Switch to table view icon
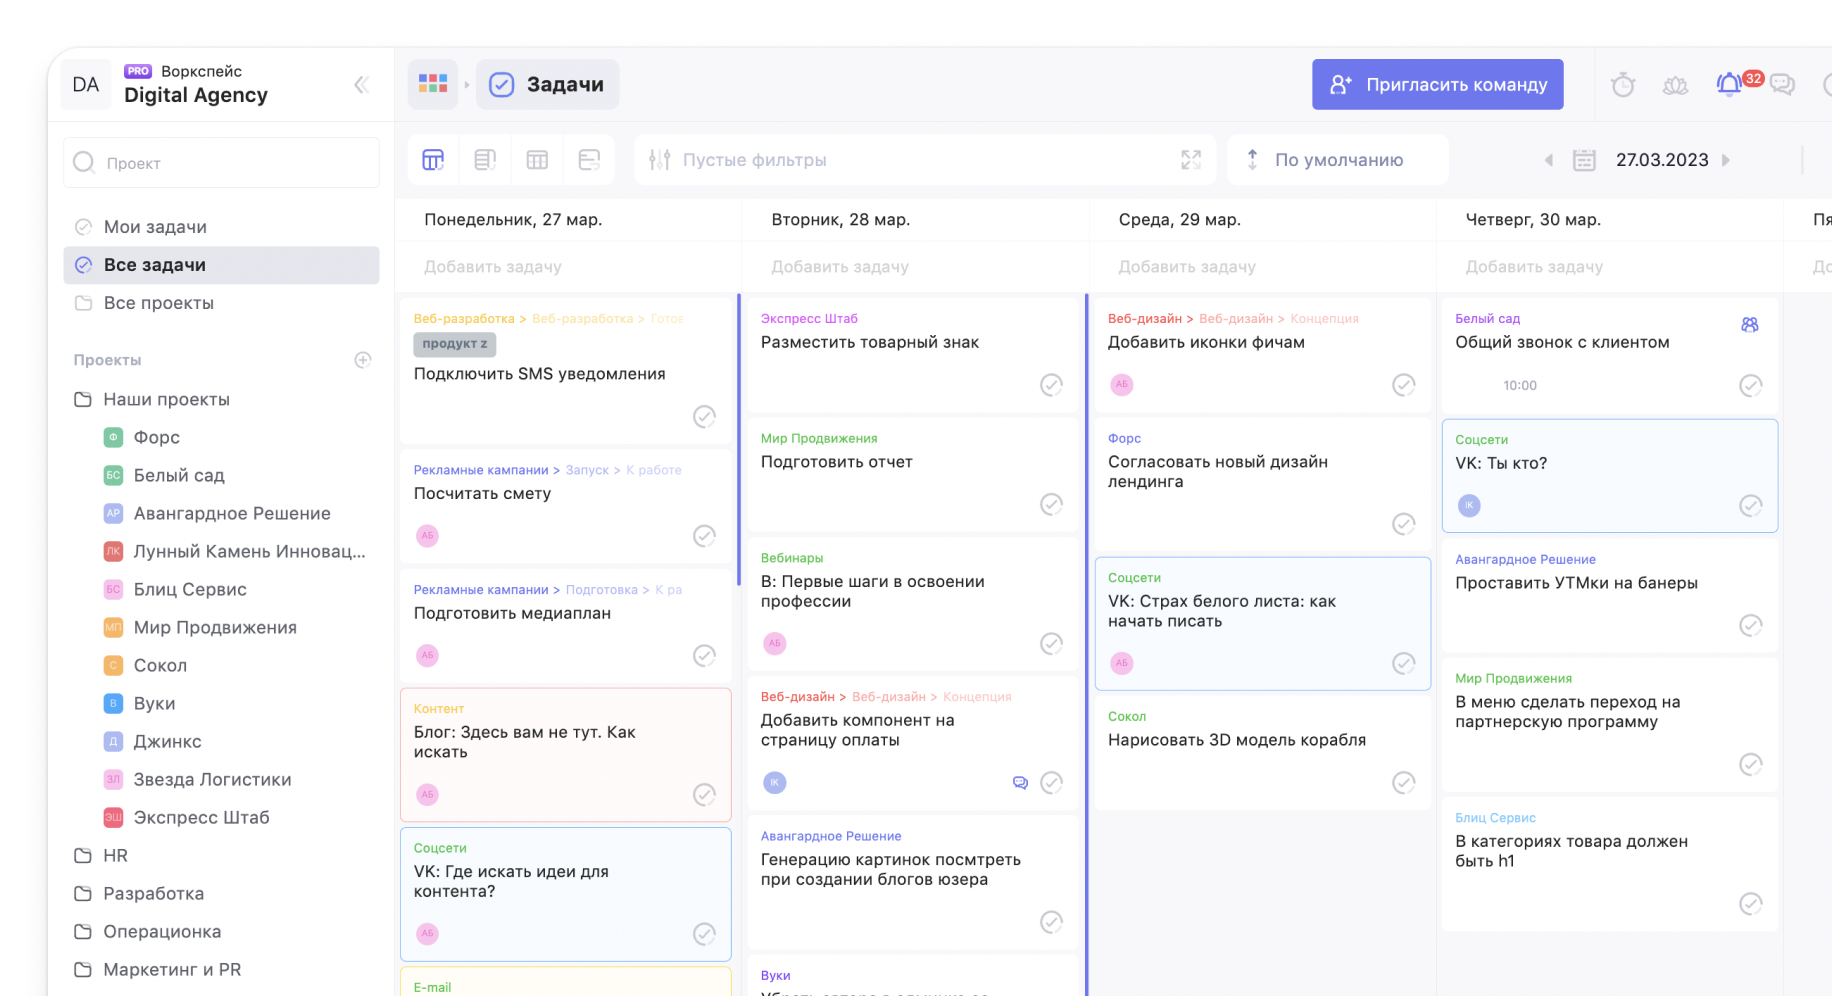Screen dimensions: 1832x996 (537, 160)
